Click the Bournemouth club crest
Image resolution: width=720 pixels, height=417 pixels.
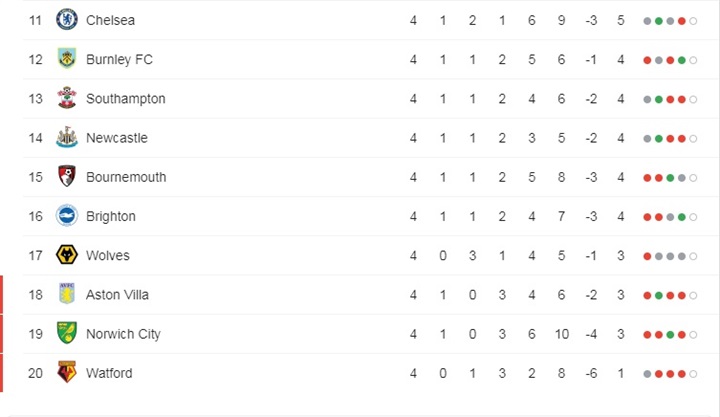coord(67,176)
